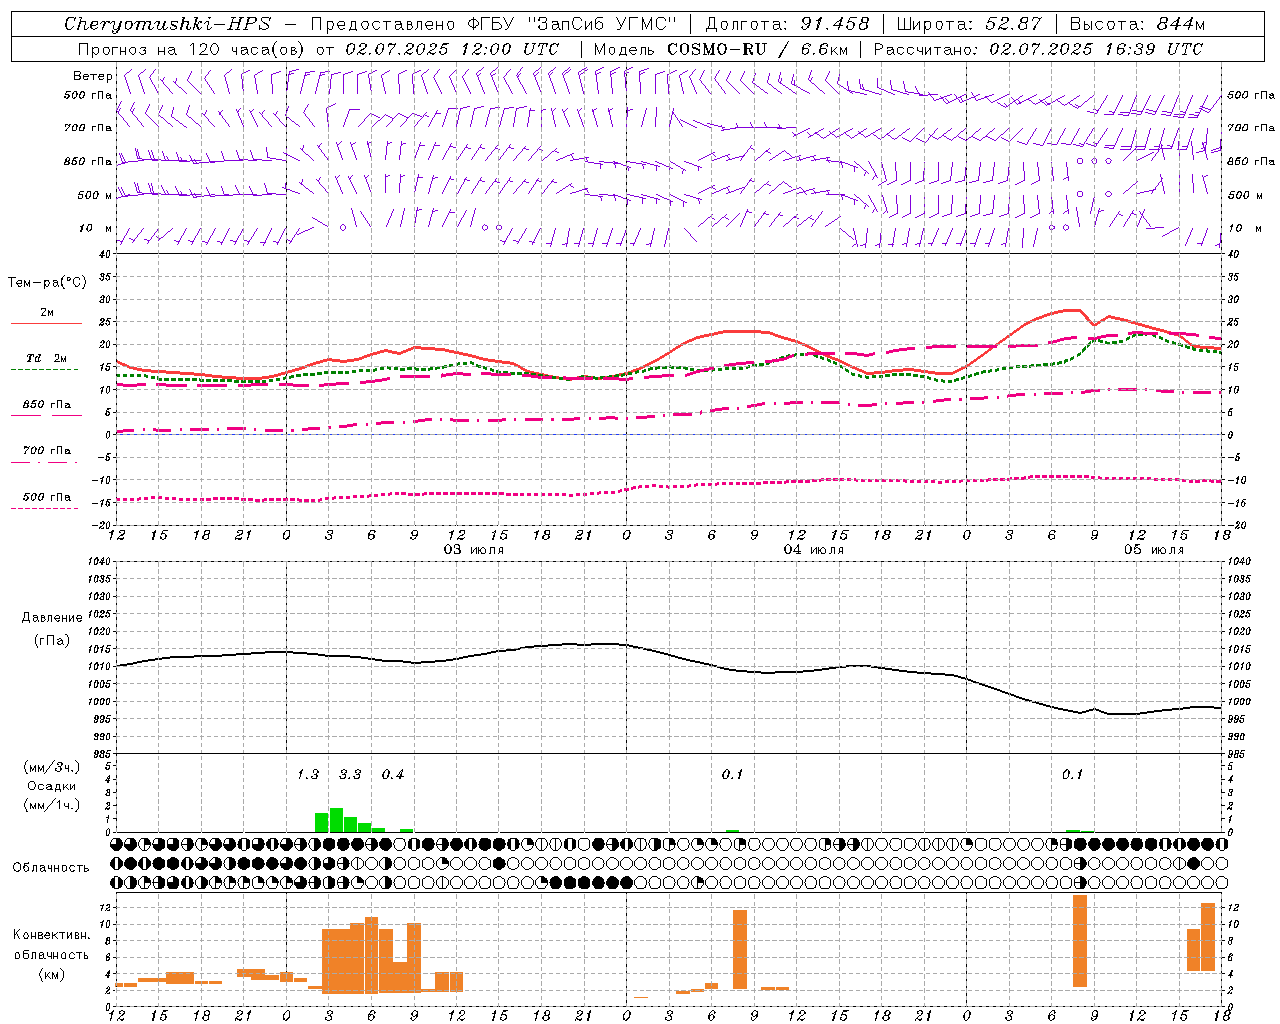
Task: Click 'Прогноз на 120 часа(ов)' header text
Action: tap(191, 49)
